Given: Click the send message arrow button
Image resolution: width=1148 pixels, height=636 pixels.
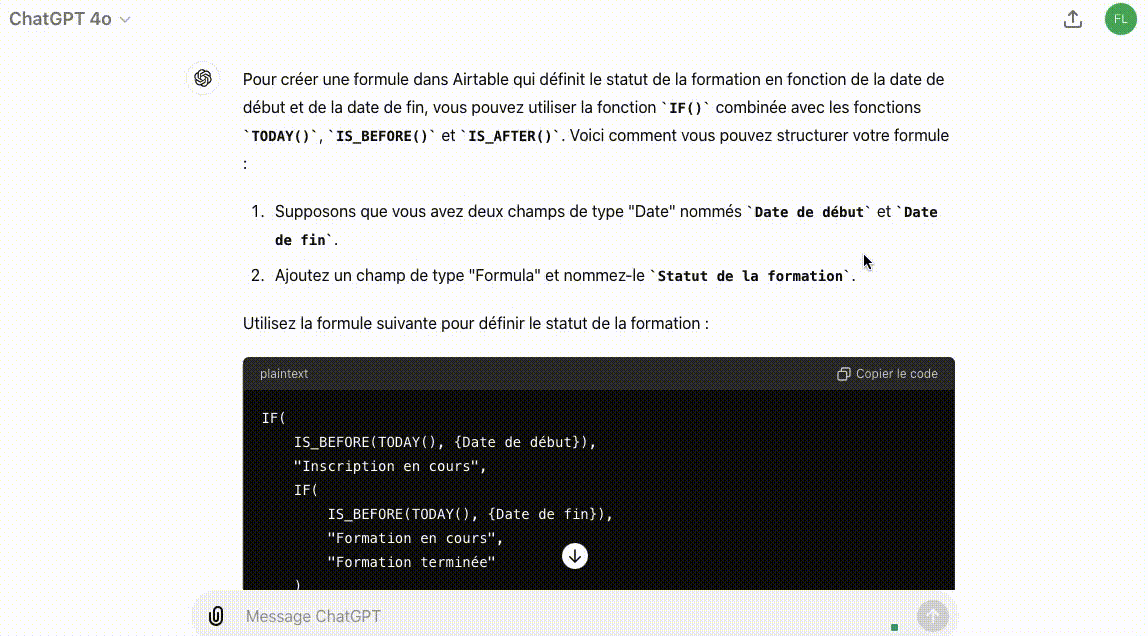Looking at the screenshot, I should click(x=932, y=616).
